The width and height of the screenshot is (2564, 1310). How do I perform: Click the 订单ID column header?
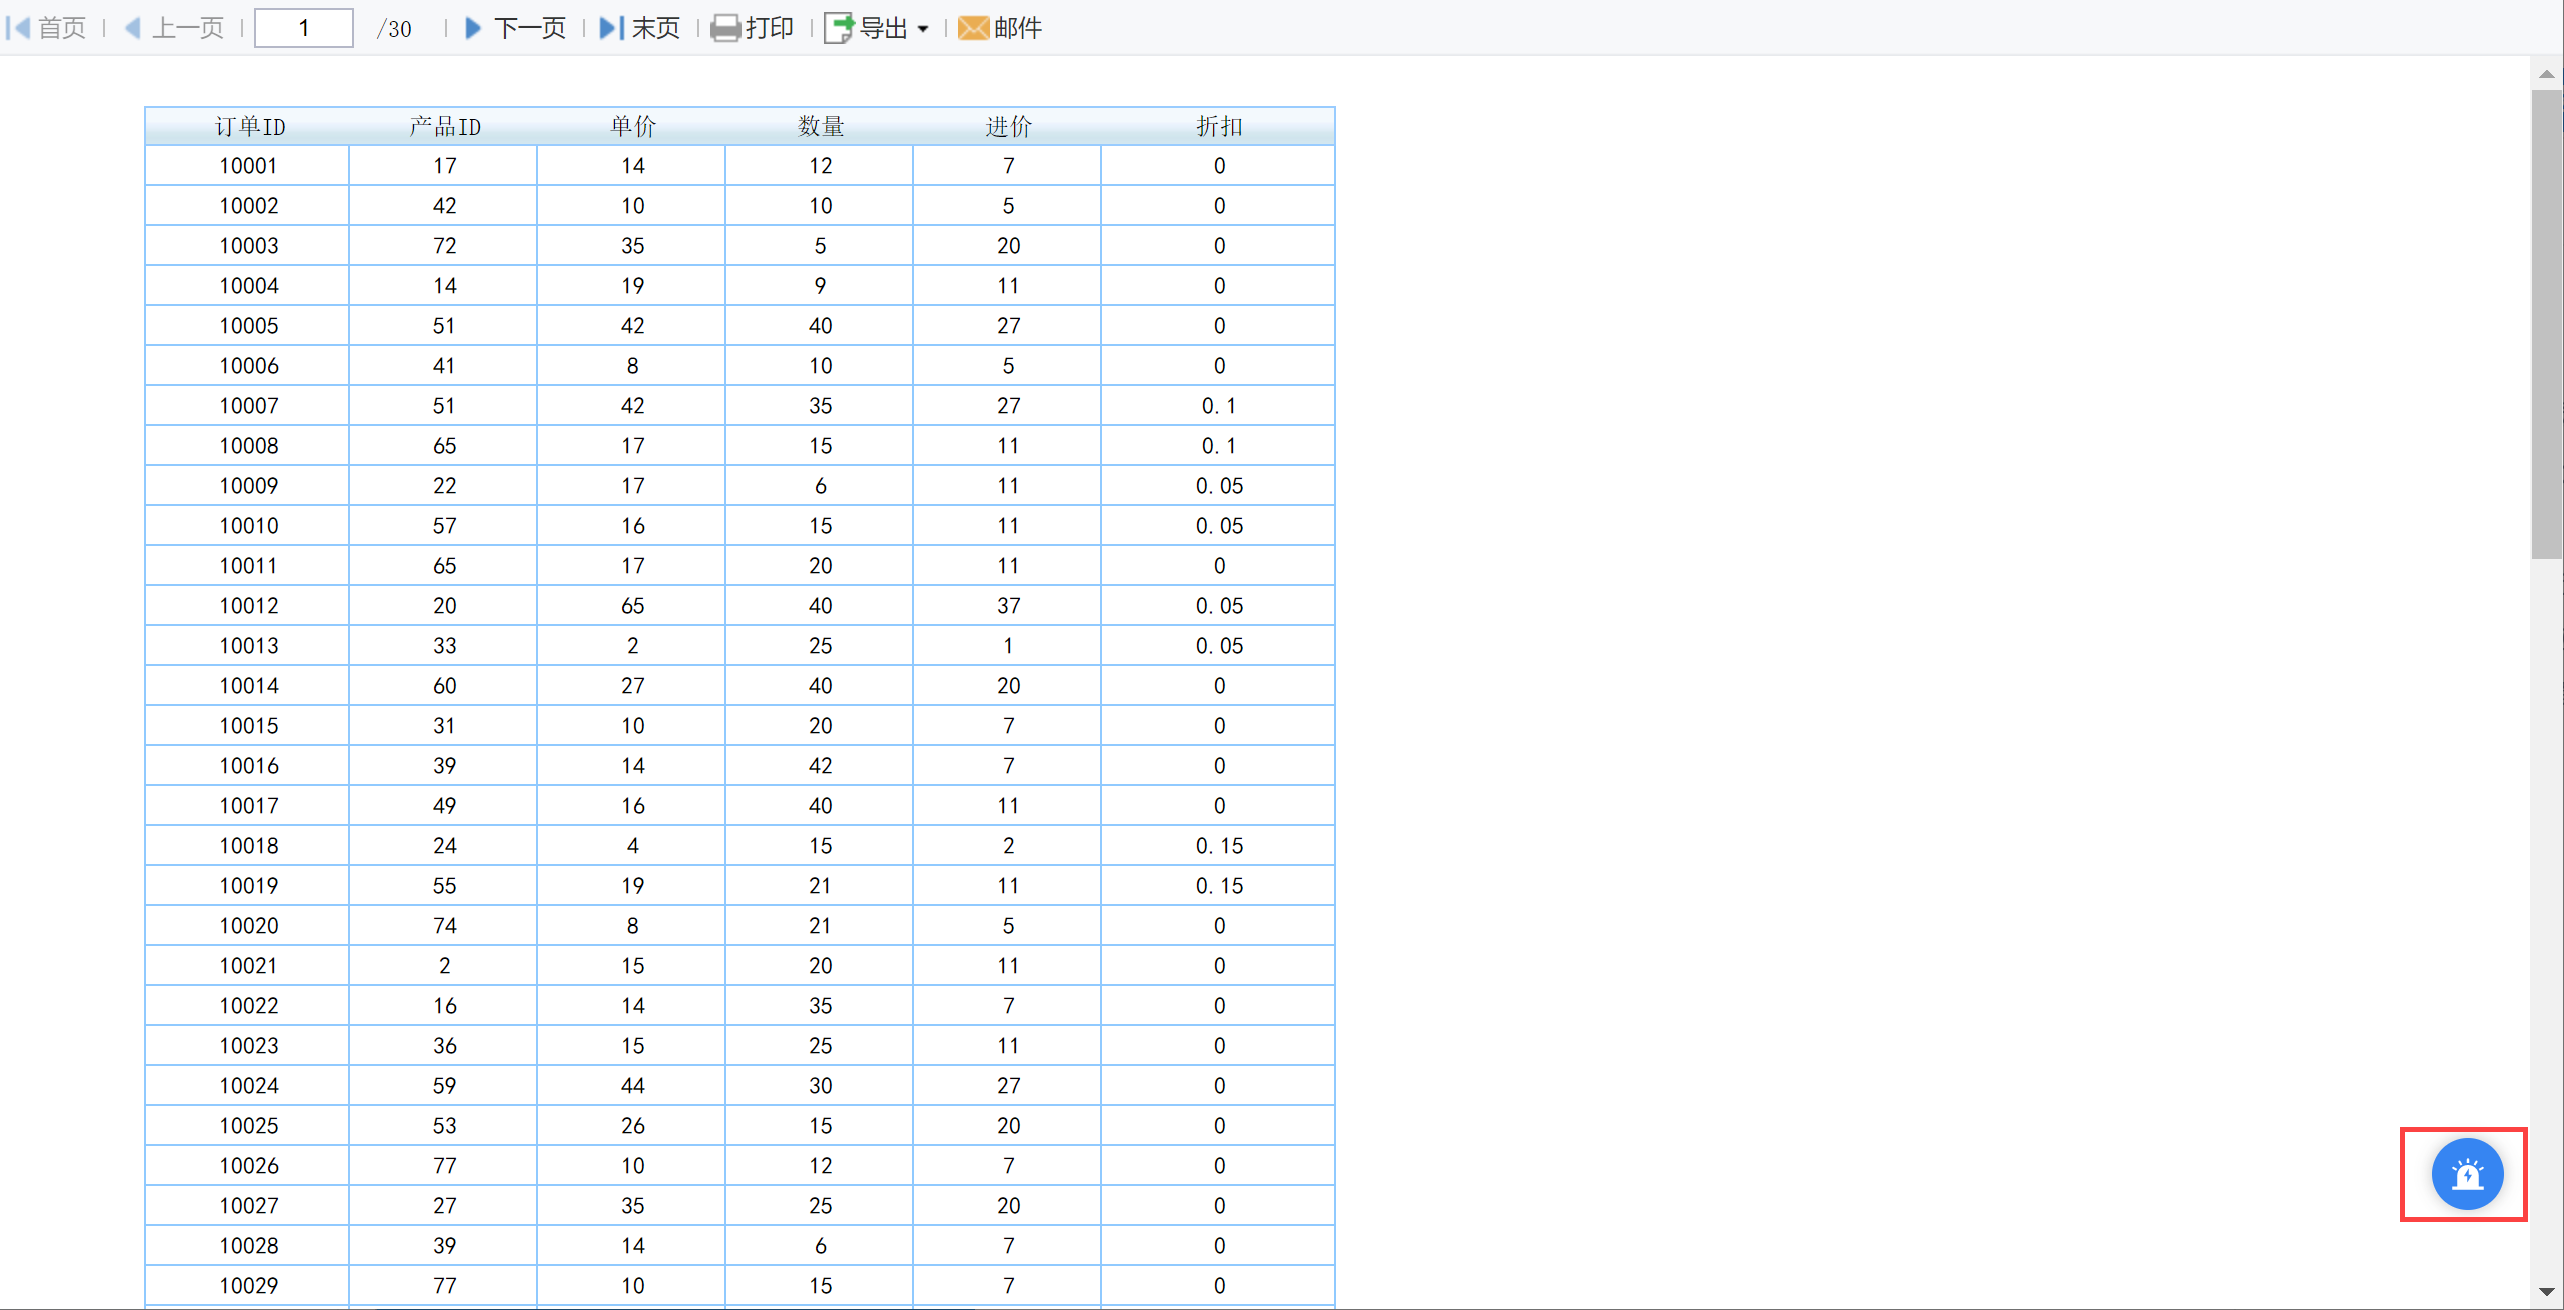point(249,127)
